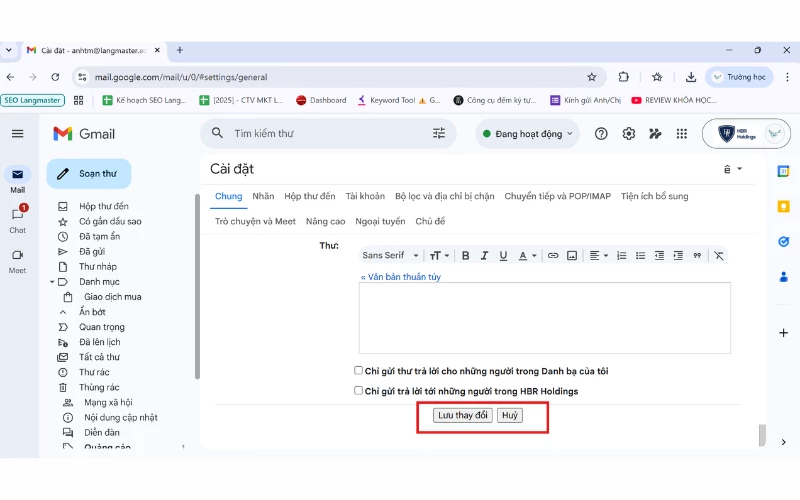This screenshot has width=800, height=500.
Task: Toggle italic formatting in the editor
Action: coord(484,256)
